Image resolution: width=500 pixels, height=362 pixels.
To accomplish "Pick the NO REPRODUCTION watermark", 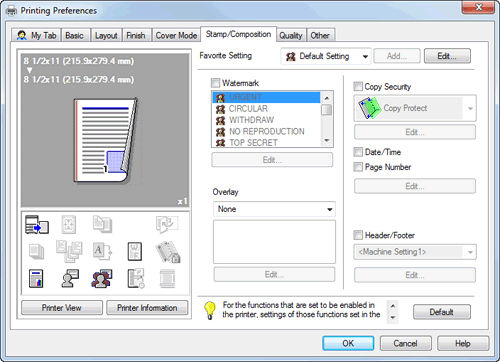I will (x=266, y=131).
